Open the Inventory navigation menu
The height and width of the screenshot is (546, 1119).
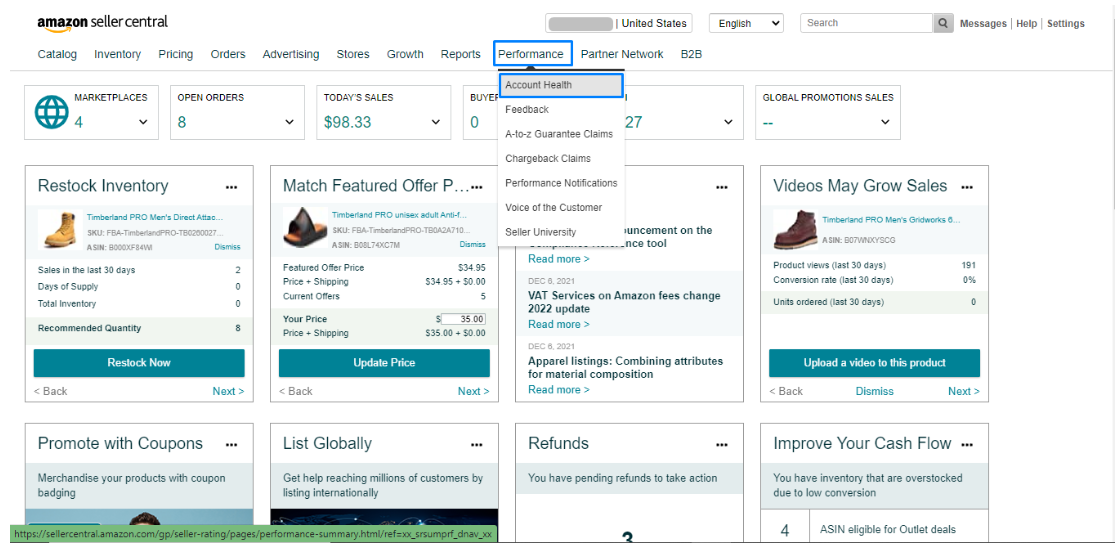click(117, 54)
